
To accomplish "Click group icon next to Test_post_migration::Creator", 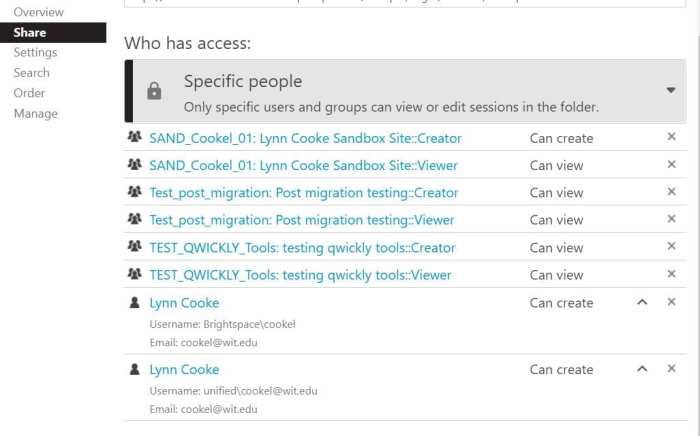I will click(x=134, y=192).
